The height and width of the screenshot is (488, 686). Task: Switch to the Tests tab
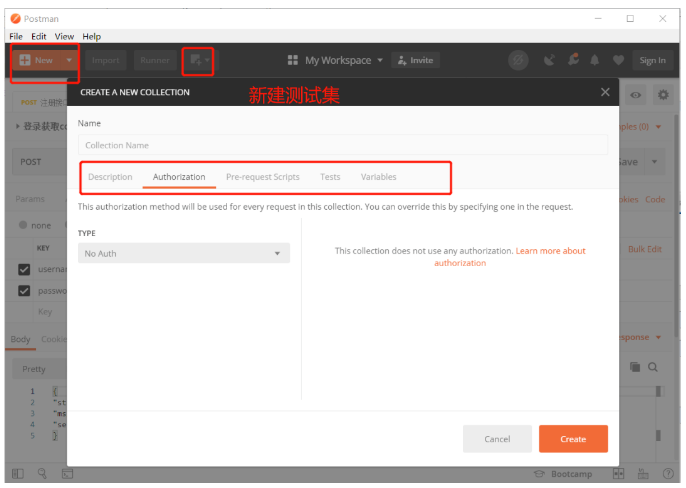pos(330,177)
